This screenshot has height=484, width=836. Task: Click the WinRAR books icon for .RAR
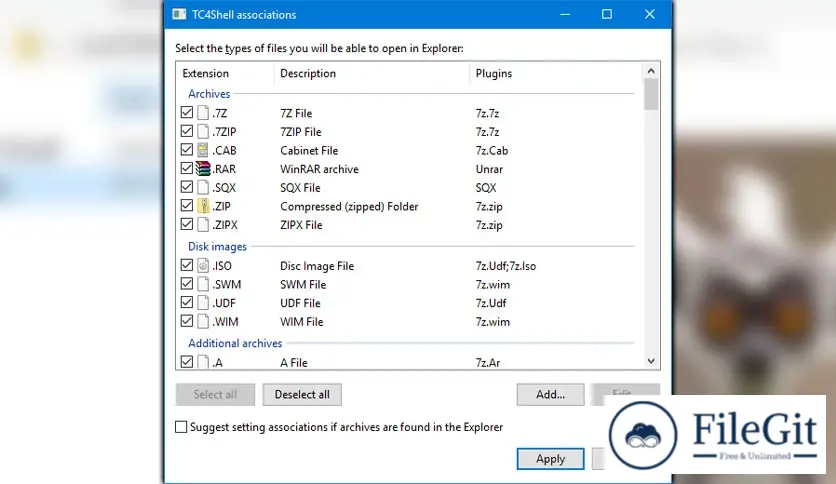pos(203,168)
